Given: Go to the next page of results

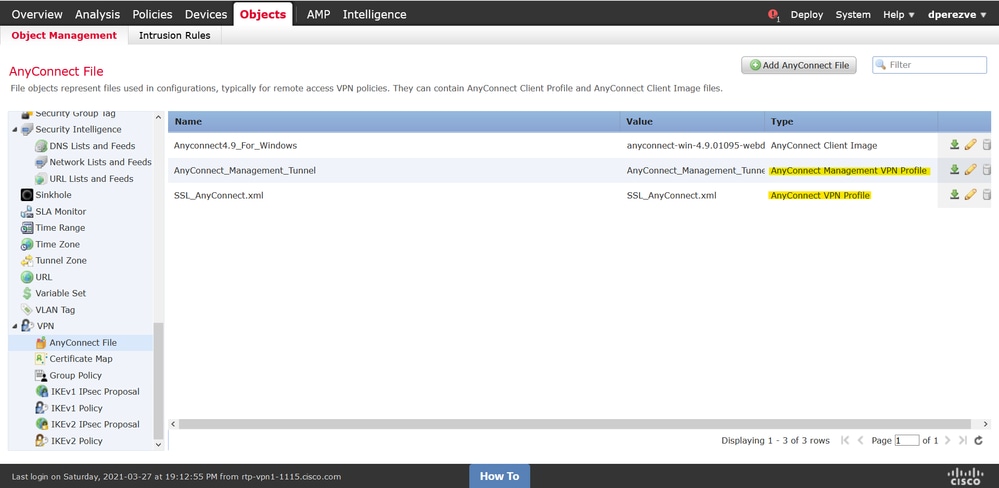Looking at the screenshot, I should point(947,440).
